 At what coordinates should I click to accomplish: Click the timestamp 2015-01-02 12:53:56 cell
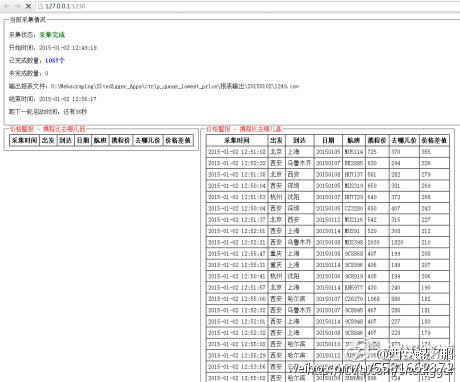click(237, 367)
